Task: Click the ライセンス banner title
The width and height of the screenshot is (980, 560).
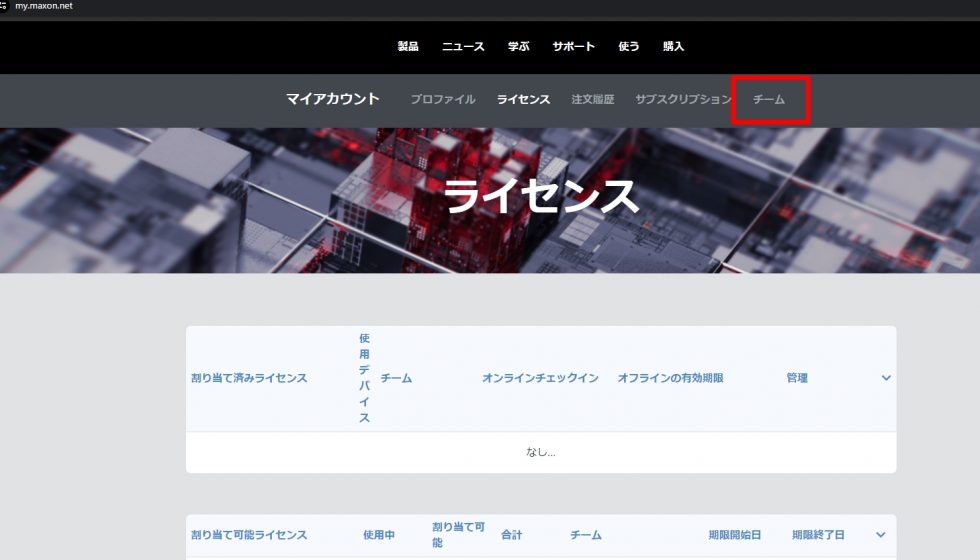Action: pos(541,196)
